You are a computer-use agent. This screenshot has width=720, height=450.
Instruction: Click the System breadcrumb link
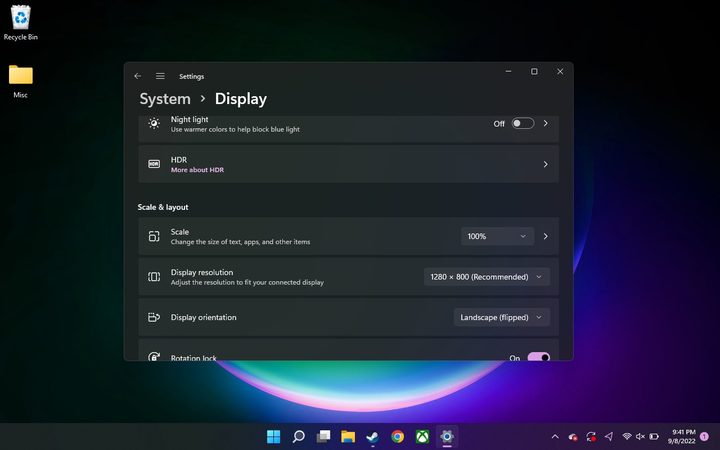165,99
